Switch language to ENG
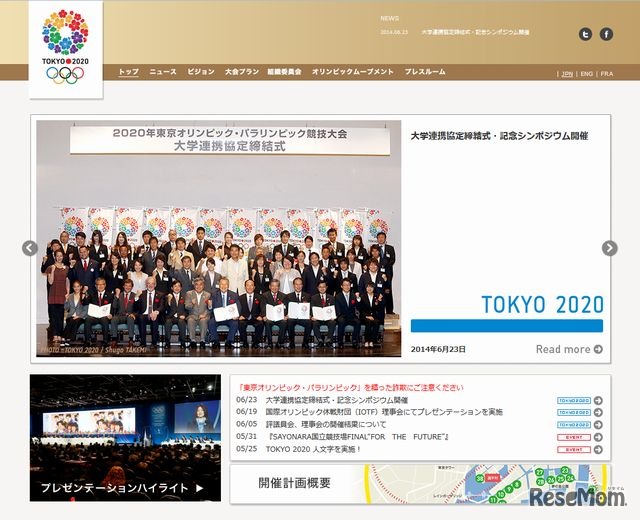Screen dimensions: 640x520 coord(587,74)
